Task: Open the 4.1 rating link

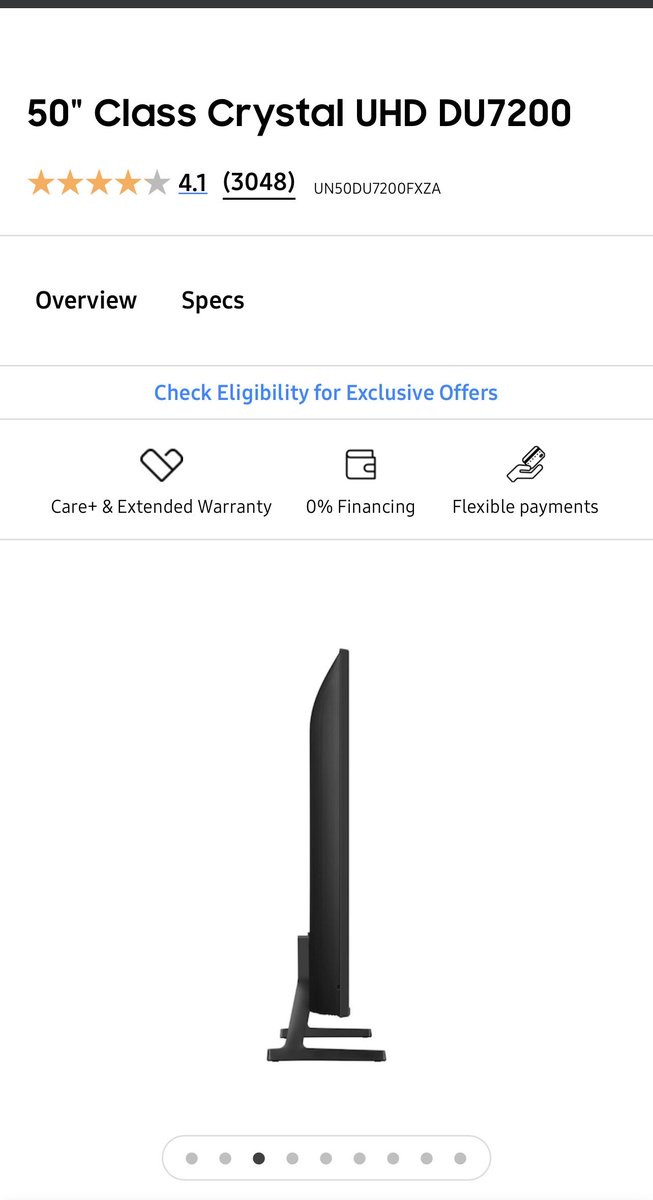Action: [193, 183]
